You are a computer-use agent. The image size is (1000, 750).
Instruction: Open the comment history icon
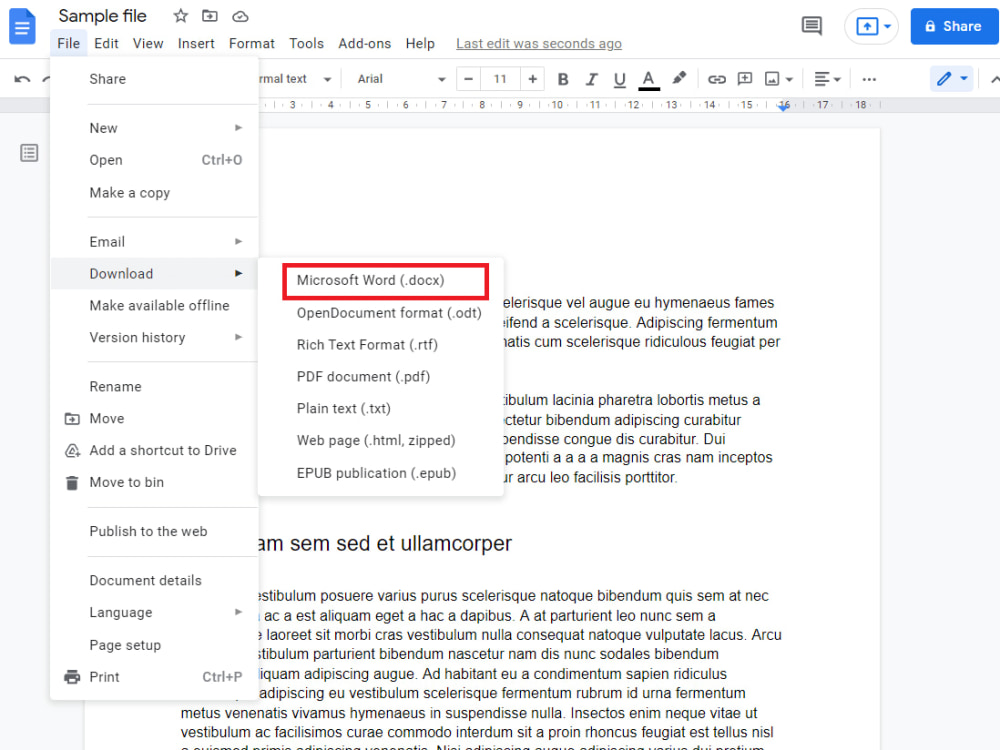(x=811, y=26)
